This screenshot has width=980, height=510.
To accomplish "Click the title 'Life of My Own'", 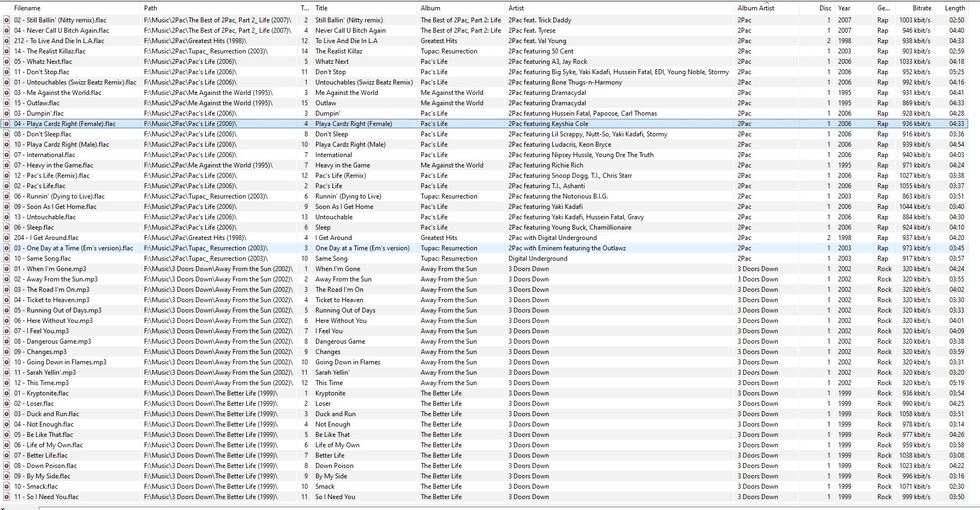I will click(x=338, y=446).
